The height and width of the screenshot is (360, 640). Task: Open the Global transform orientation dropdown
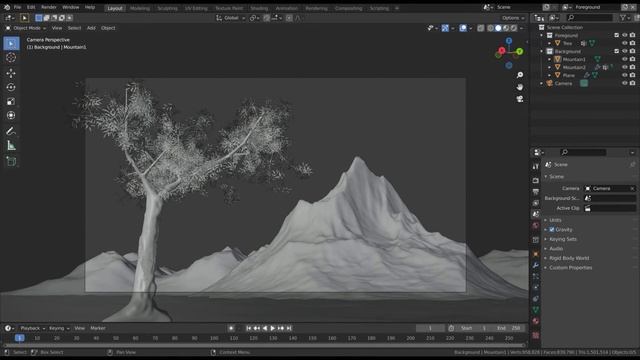pos(231,18)
